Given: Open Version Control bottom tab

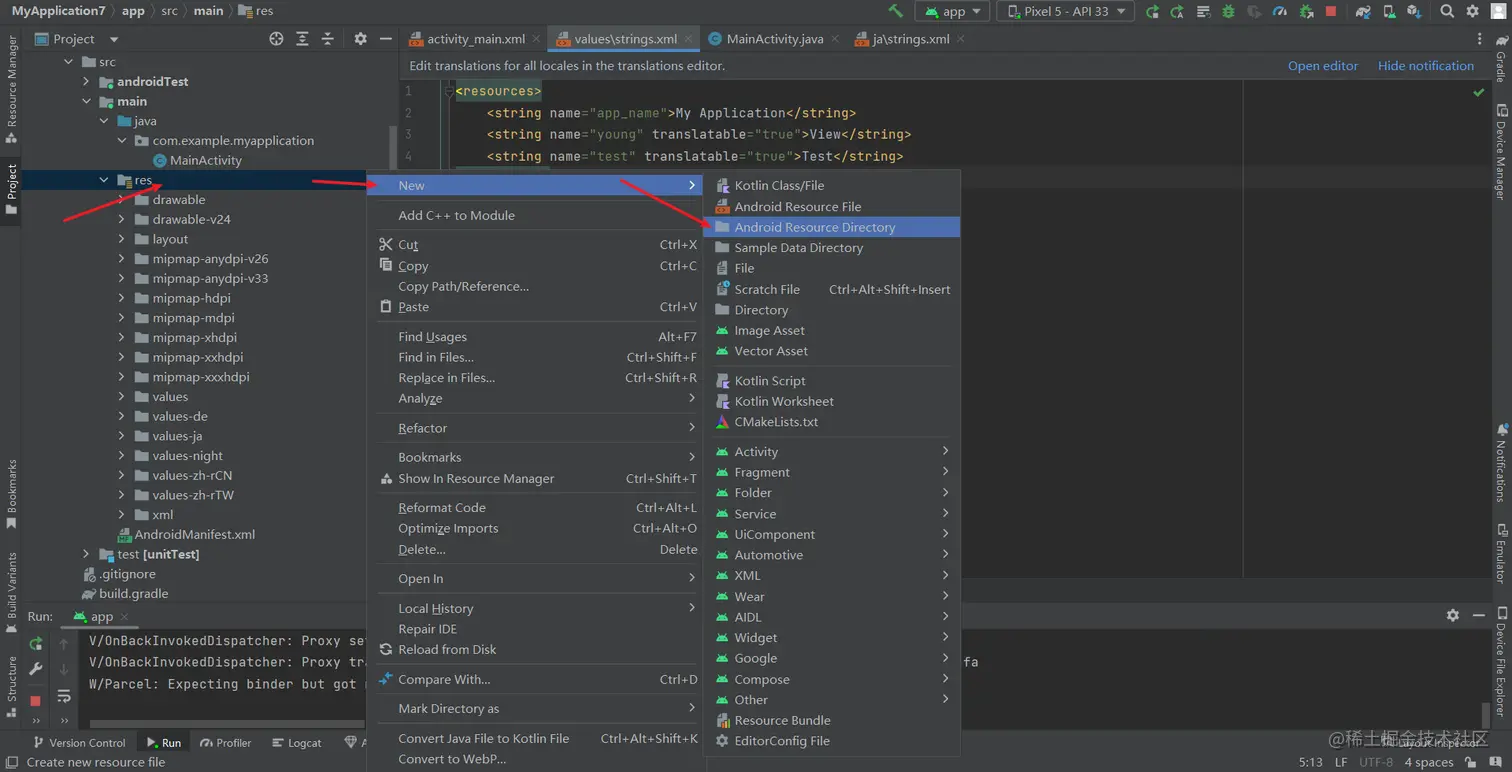Looking at the screenshot, I should 79,743.
